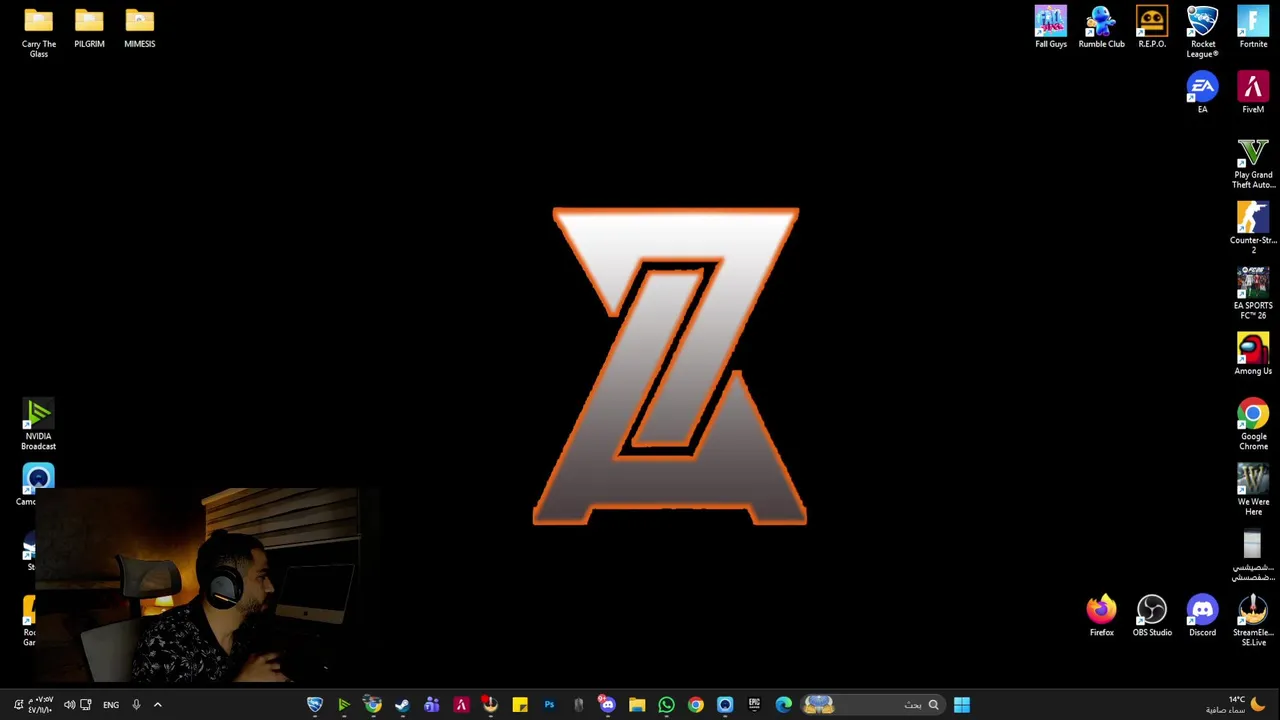This screenshot has width=1280, height=720.
Task: Open the notification bell in the tray
Action: (17, 705)
